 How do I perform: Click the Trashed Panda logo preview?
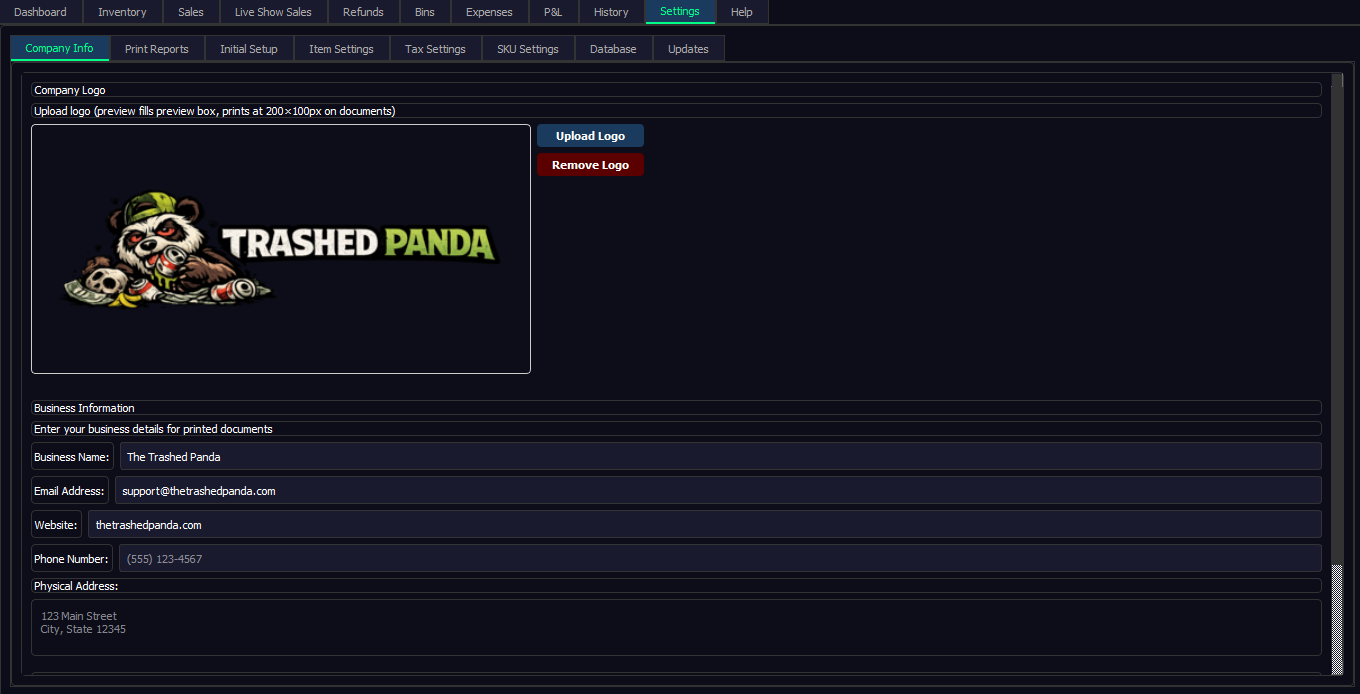pos(281,249)
